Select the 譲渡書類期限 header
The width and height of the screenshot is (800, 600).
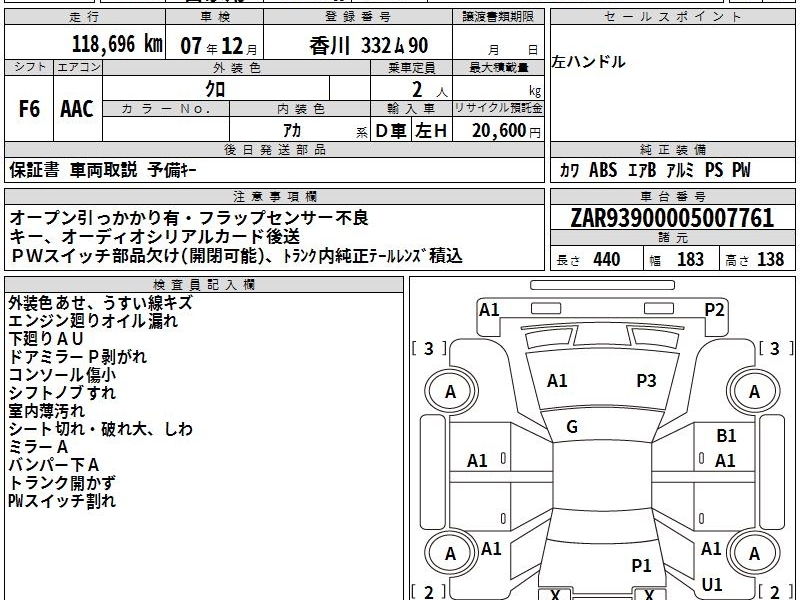point(498,17)
